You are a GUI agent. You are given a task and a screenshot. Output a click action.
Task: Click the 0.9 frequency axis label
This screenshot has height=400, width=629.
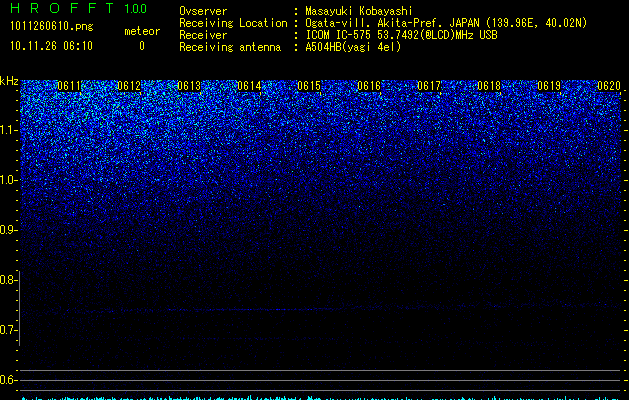coord(7,230)
